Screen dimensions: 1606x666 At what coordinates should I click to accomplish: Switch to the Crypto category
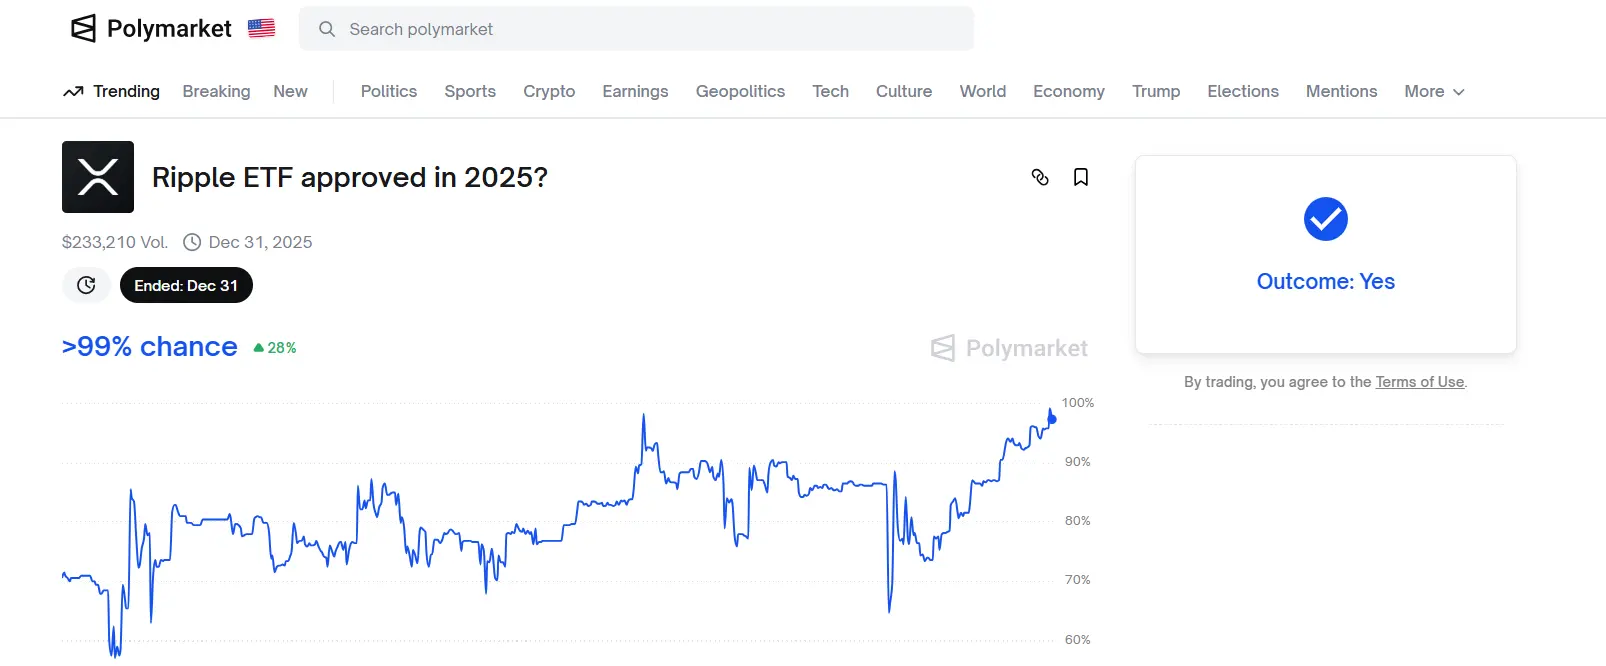coord(549,92)
